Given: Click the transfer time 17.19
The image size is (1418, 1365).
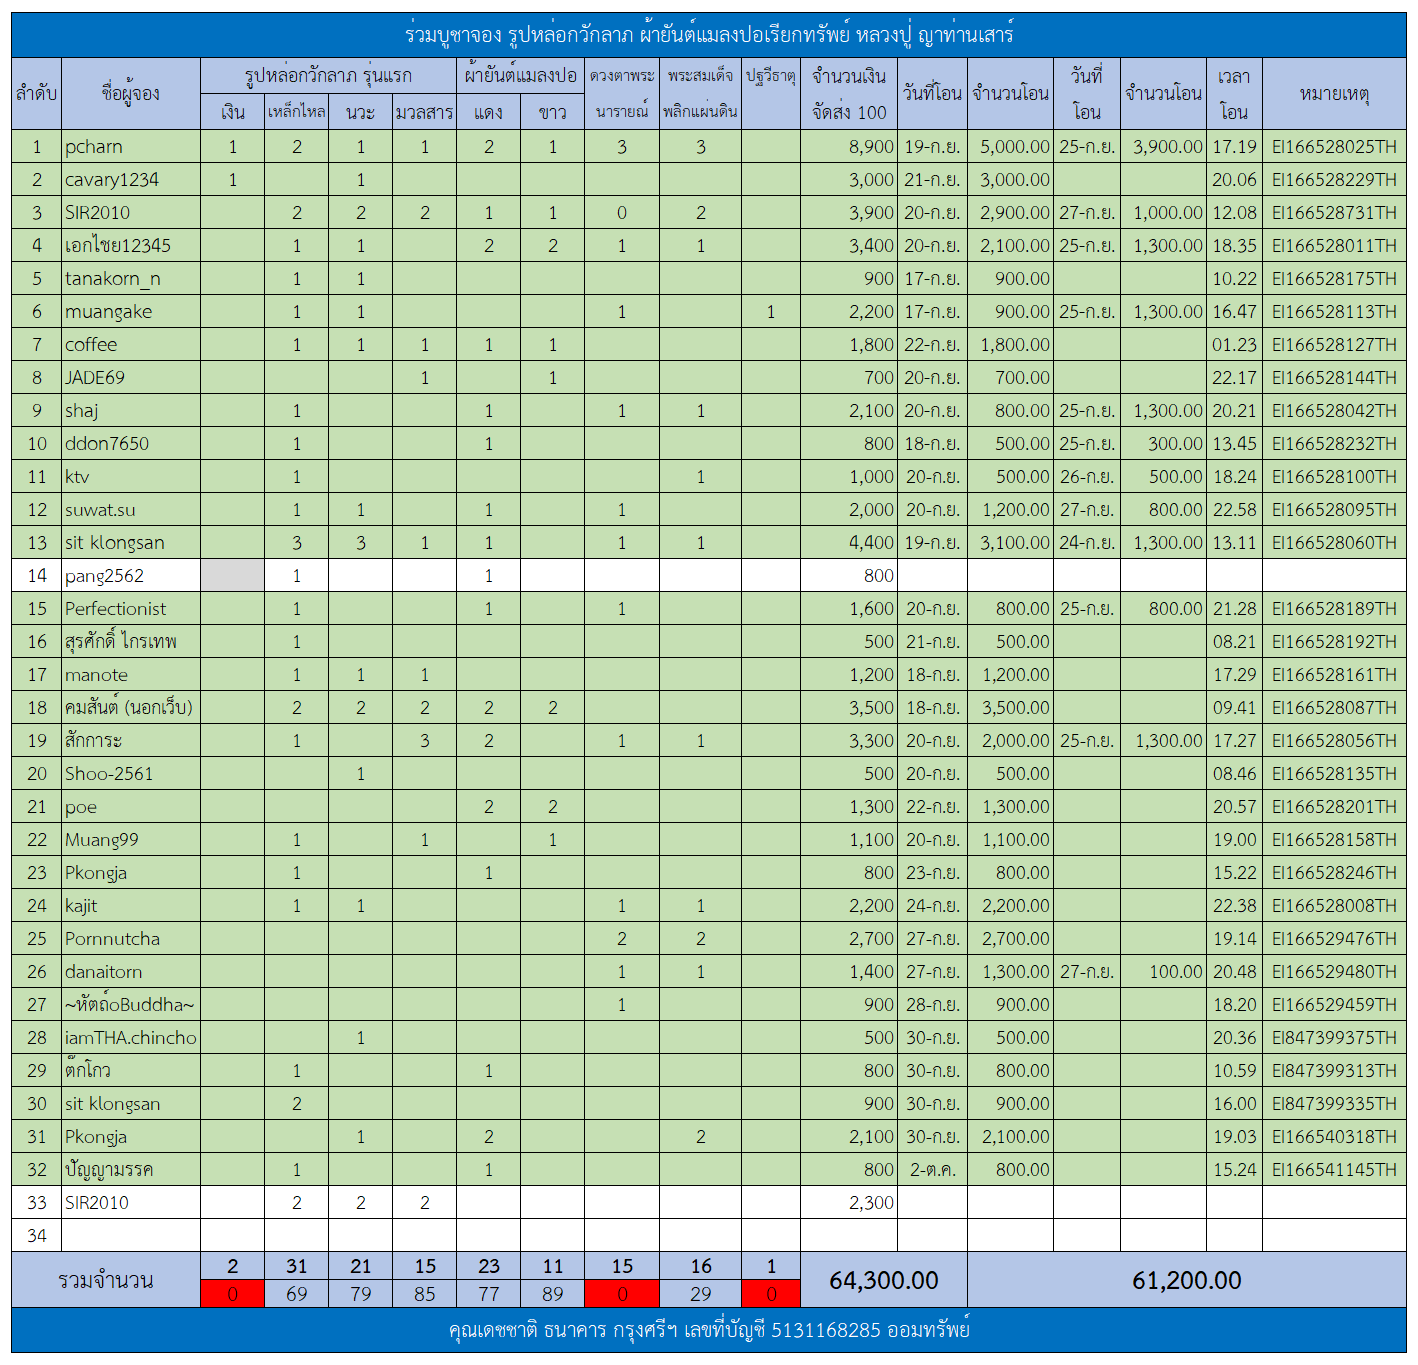Looking at the screenshot, I should coord(1234,147).
